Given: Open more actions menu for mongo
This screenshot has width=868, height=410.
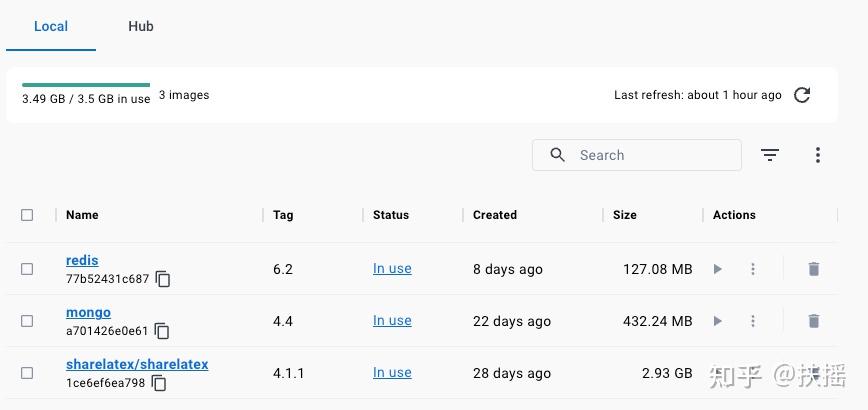Looking at the screenshot, I should [753, 321].
